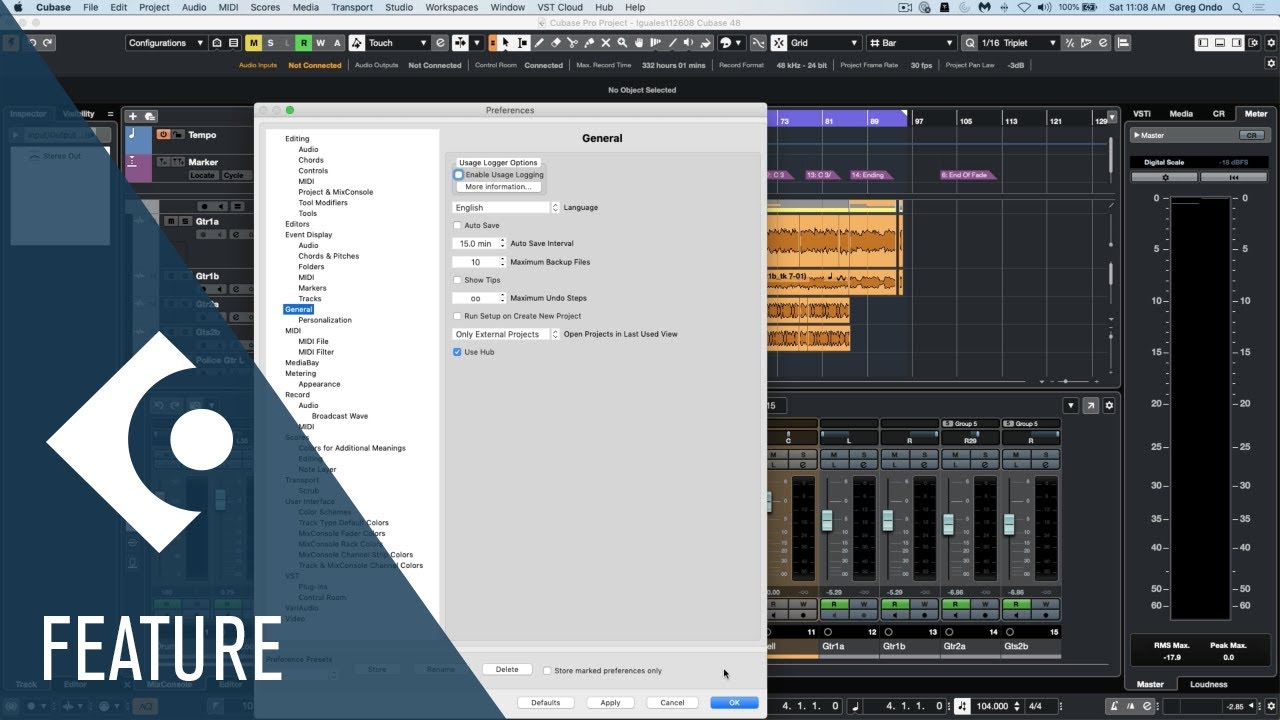This screenshot has height=720, width=1280.
Task: Click the Cancel button in Preferences
Action: (x=672, y=703)
